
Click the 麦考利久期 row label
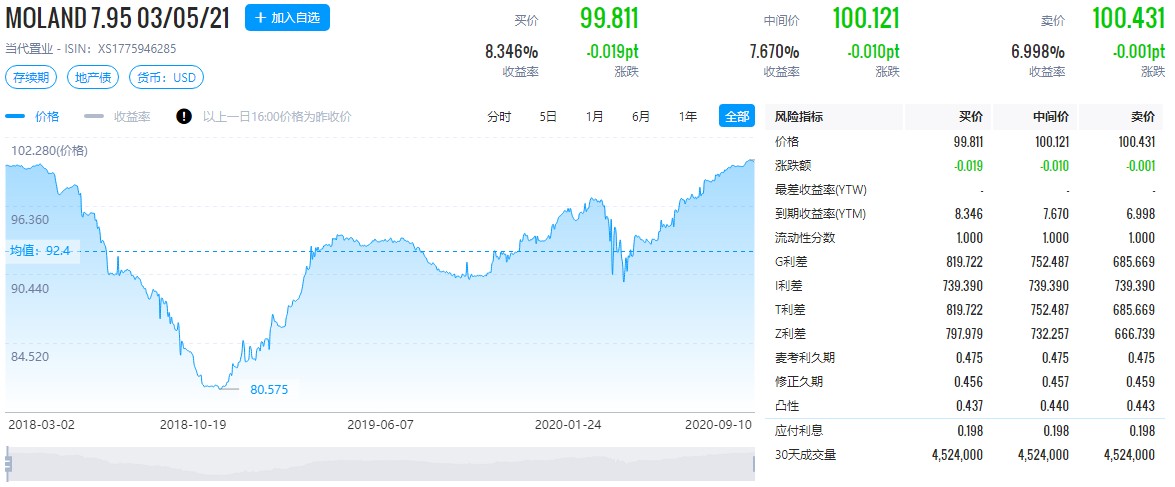click(x=805, y=357)
